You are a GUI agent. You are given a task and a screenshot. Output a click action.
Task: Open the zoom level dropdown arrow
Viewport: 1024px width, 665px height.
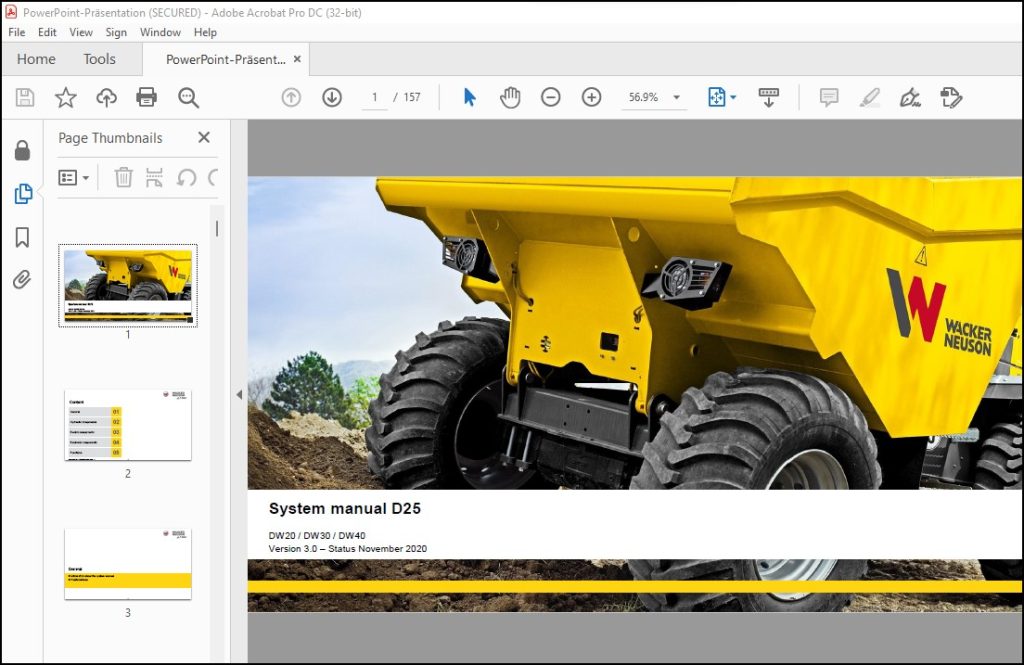[x=677, y=97]
